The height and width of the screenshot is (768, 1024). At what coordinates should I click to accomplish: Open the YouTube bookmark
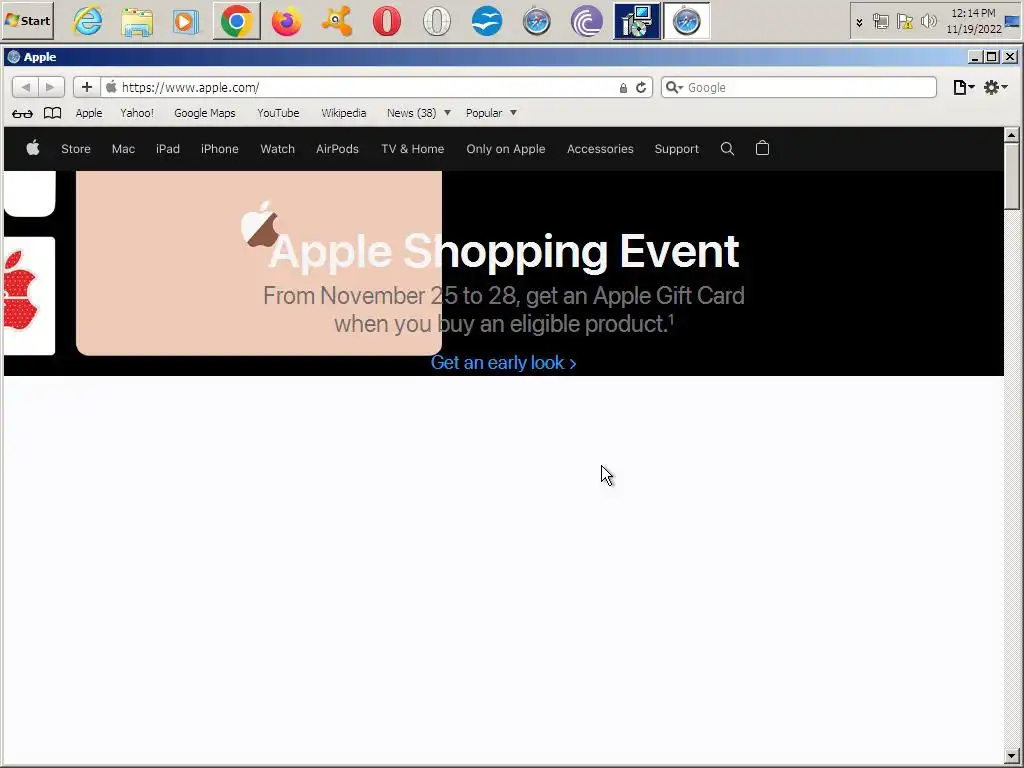pos(278,113)
